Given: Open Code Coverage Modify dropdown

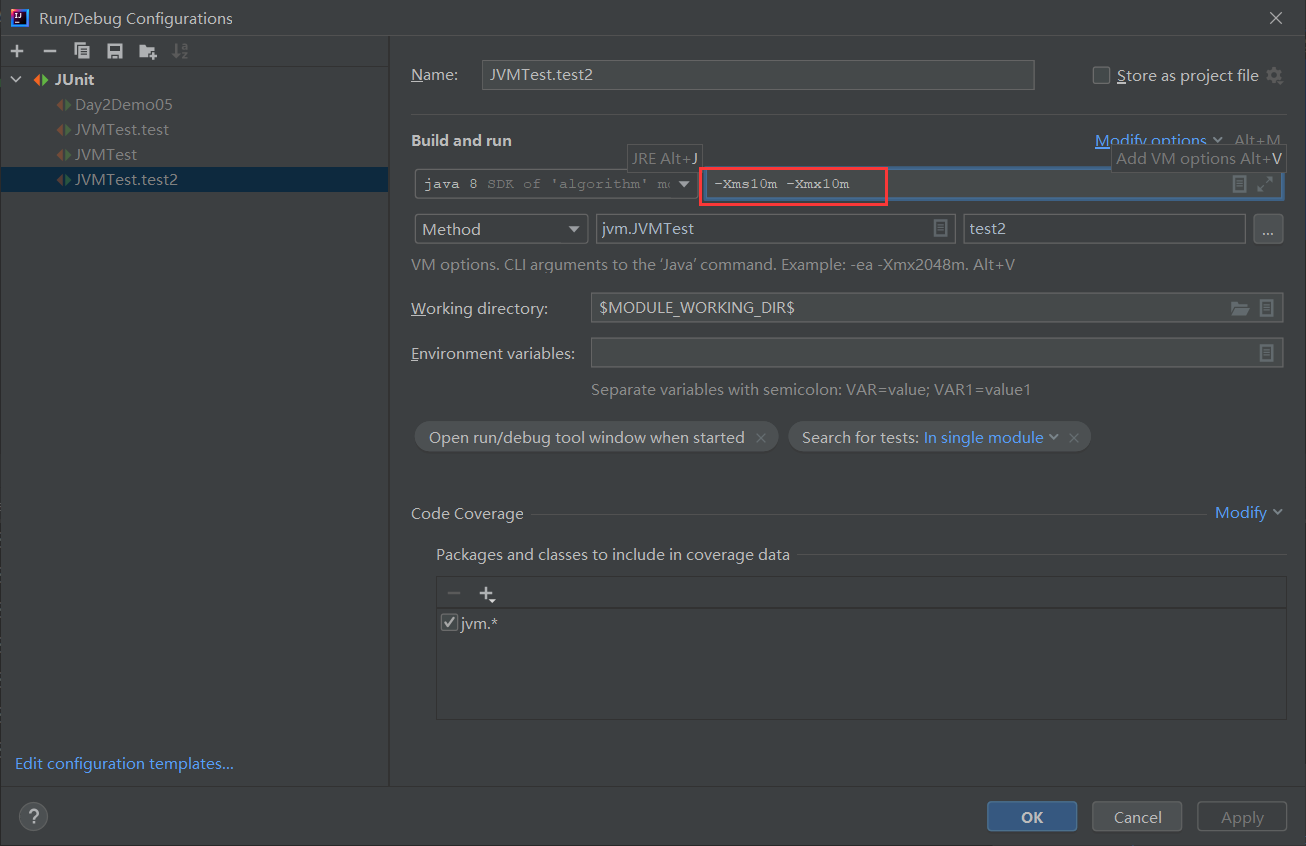Looking at the screenshot, I should click(1248, 513).
